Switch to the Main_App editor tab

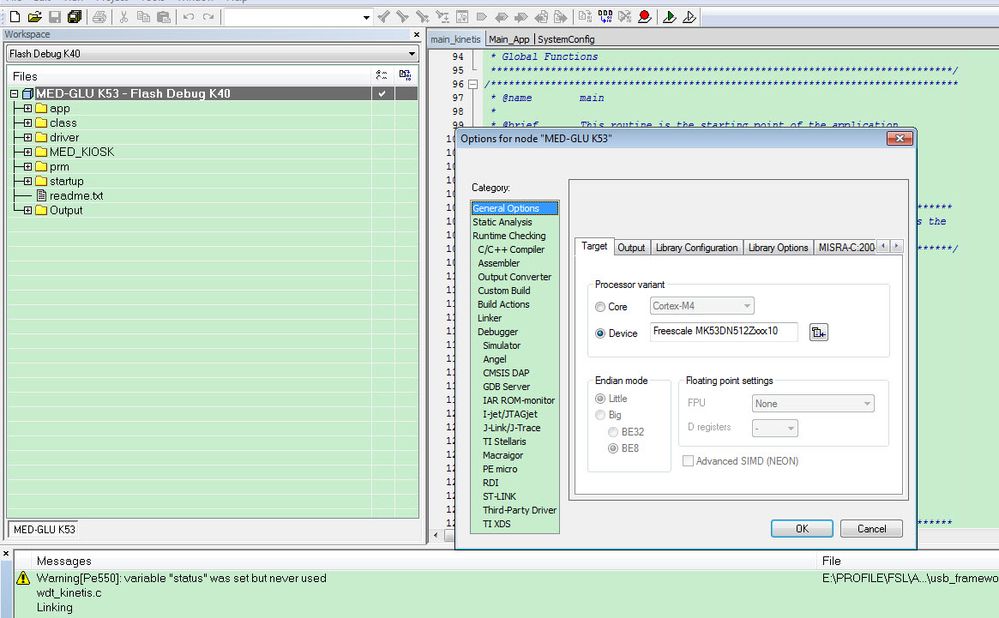[509, 39]
